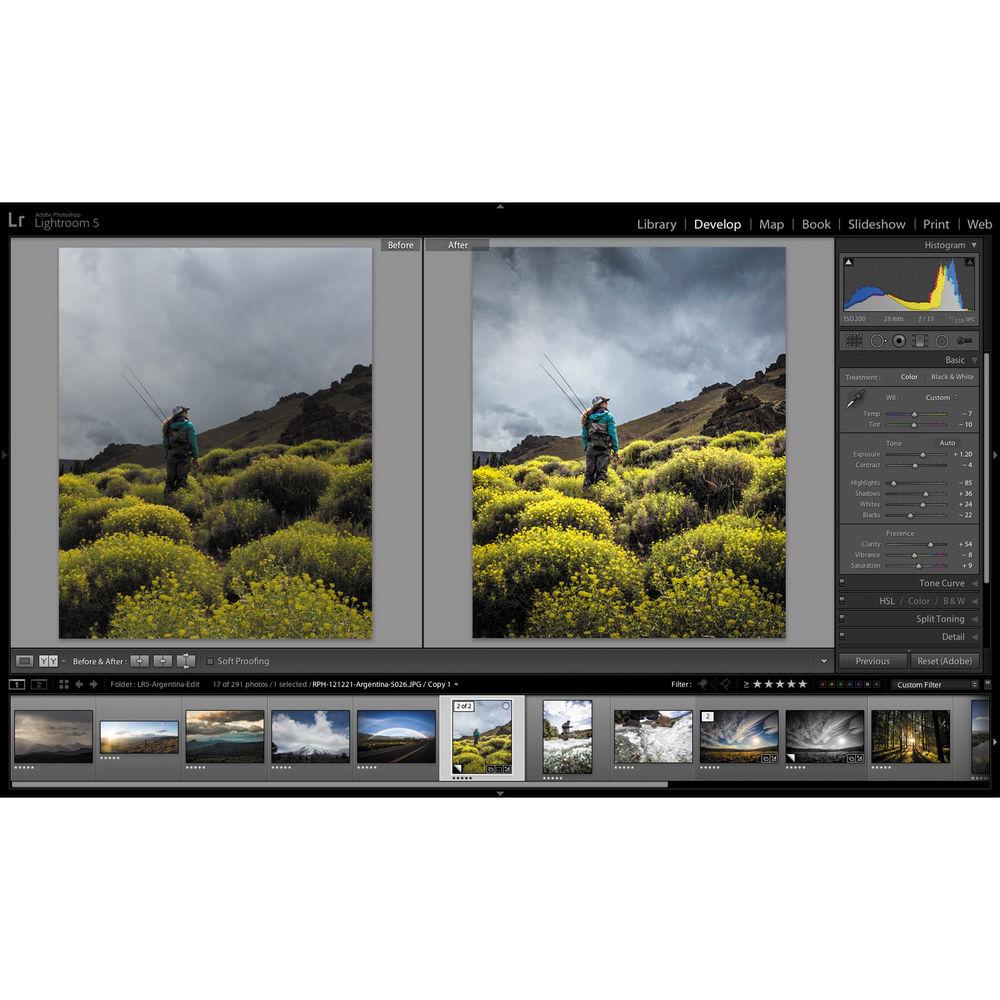This screenshot has width=1000, height=1000.
Task: Select the Adjustment Brush tool
Action: (962, 341)
